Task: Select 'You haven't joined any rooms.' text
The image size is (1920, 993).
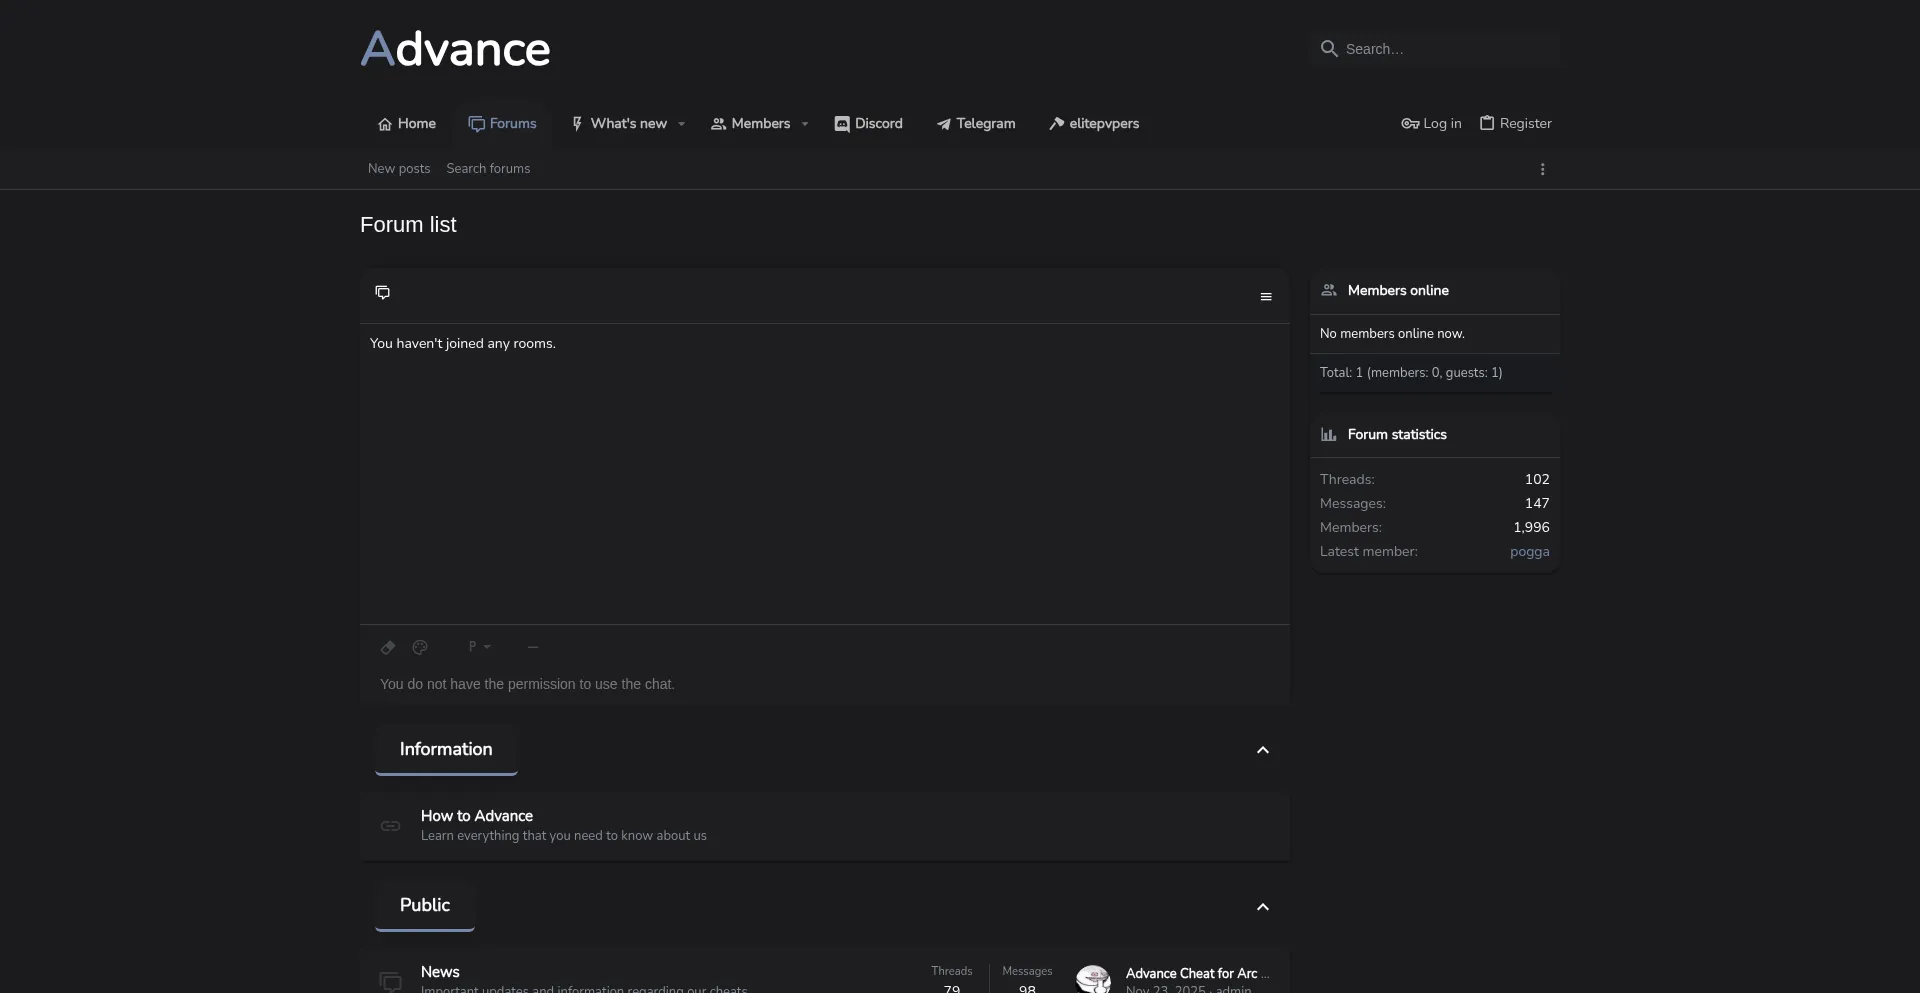Action: 463,344
